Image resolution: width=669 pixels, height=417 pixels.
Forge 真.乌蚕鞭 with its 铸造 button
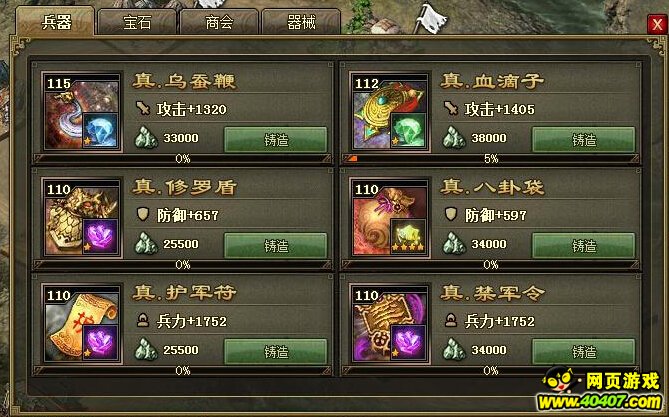tap(276, 139)
